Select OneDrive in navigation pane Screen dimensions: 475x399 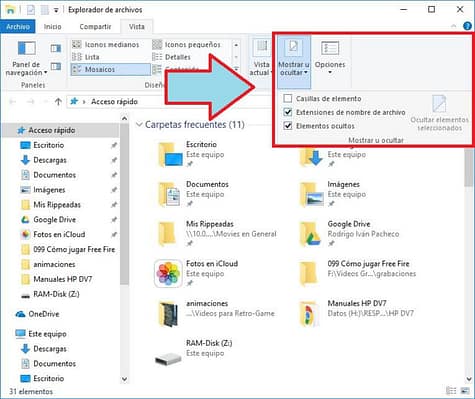point(43,314)
